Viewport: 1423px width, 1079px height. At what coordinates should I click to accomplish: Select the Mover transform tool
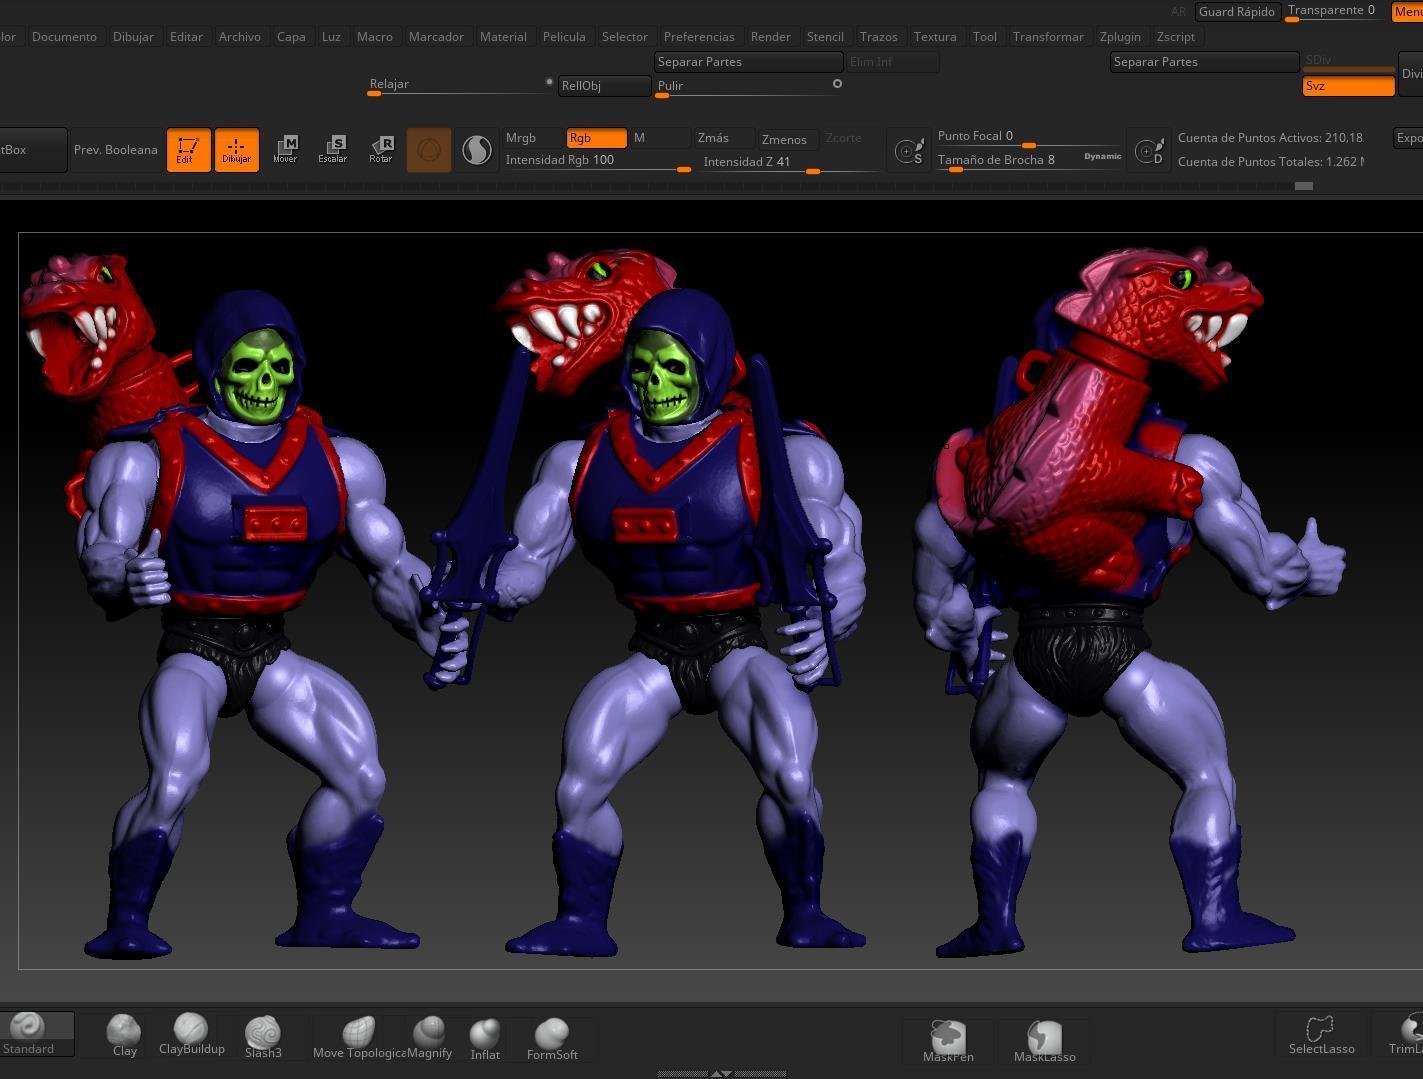285,150
